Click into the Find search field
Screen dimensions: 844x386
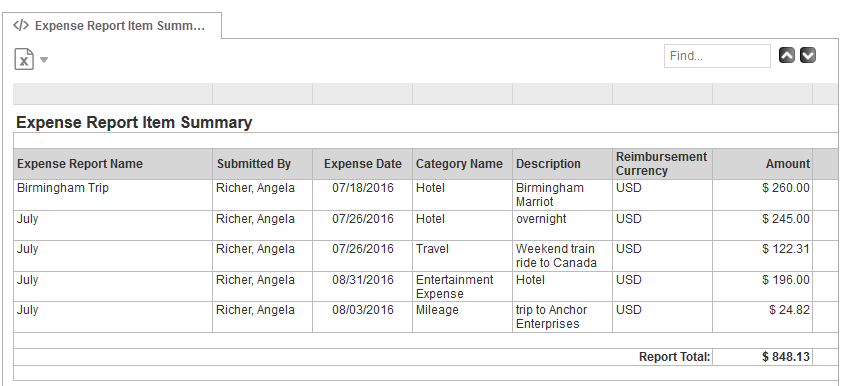tap(717, 56)
